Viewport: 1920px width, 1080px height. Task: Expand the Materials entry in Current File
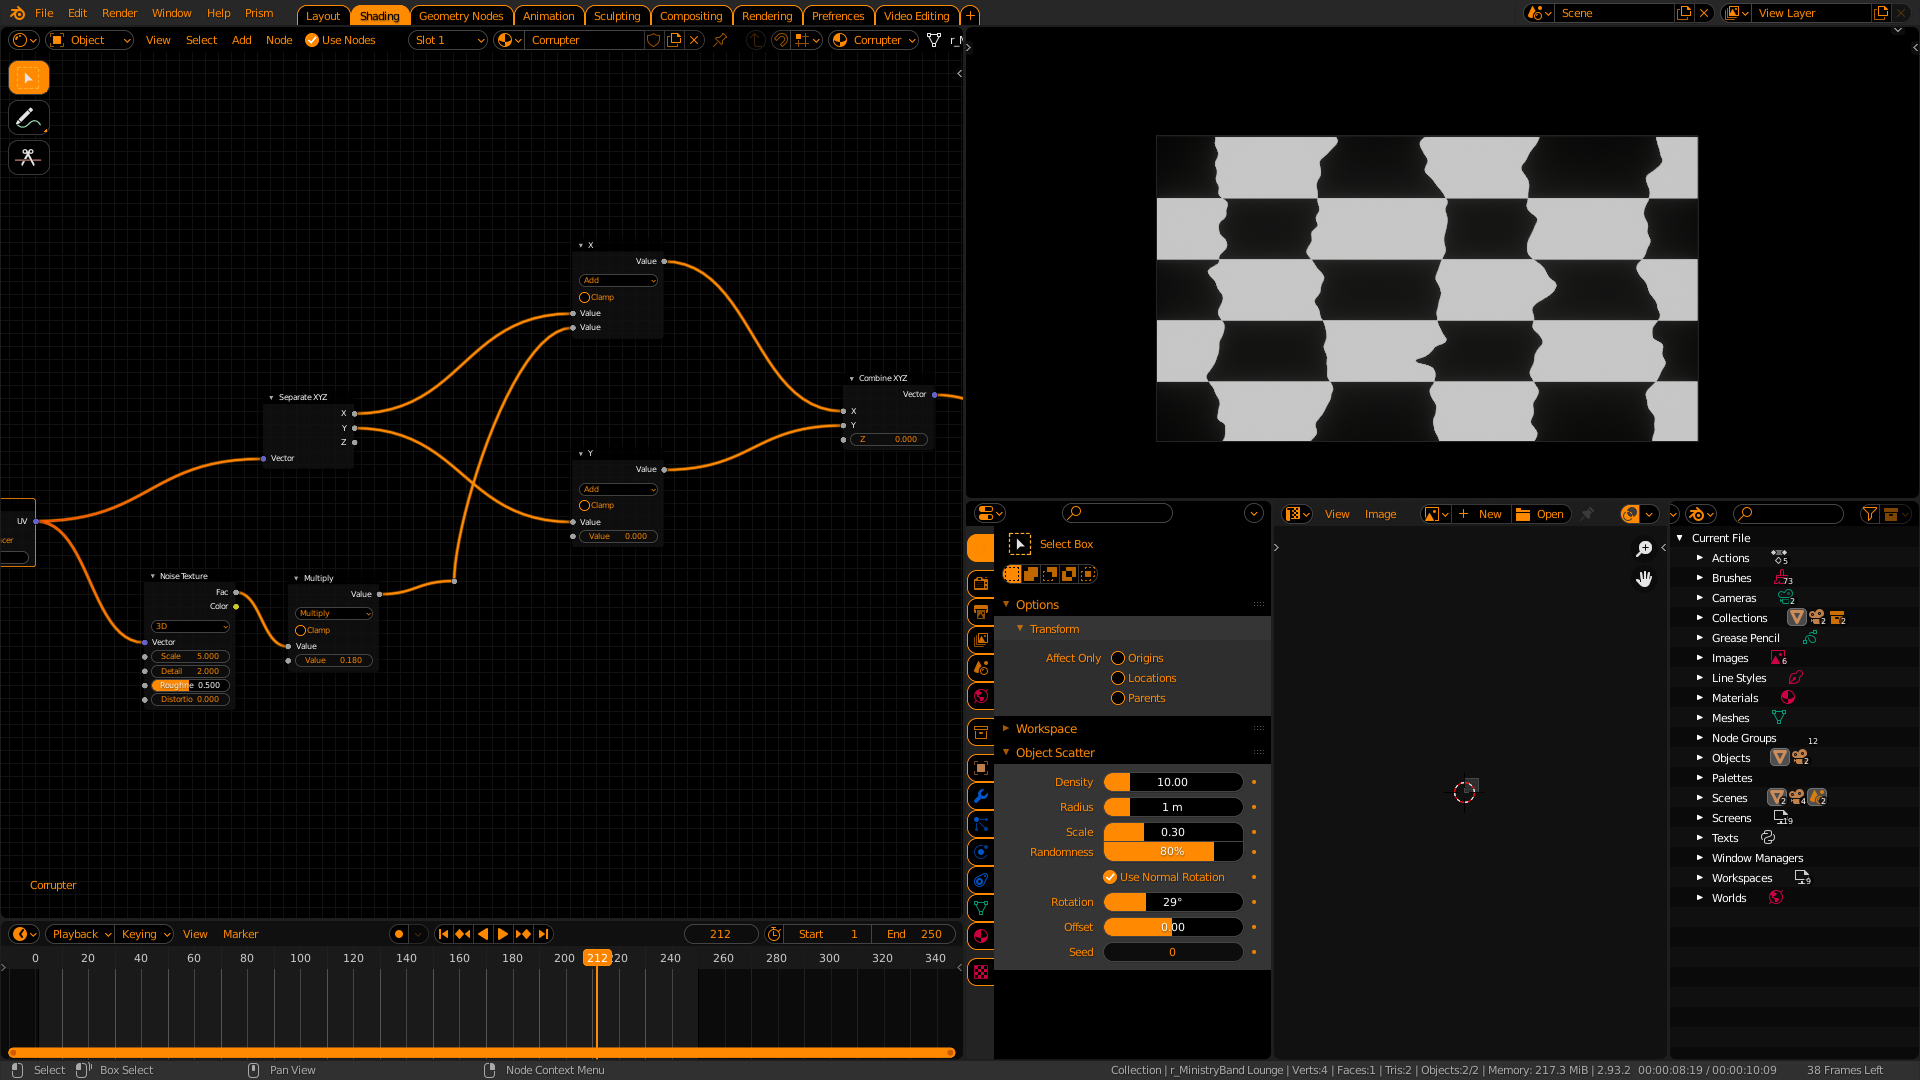1699,698
